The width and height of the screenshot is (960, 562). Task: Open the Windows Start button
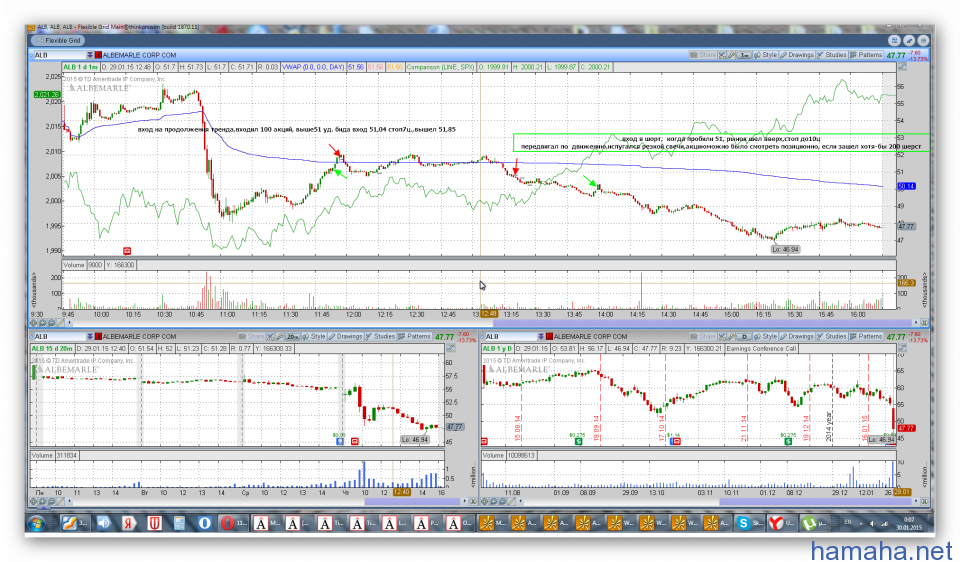click(x=37, y=523)
